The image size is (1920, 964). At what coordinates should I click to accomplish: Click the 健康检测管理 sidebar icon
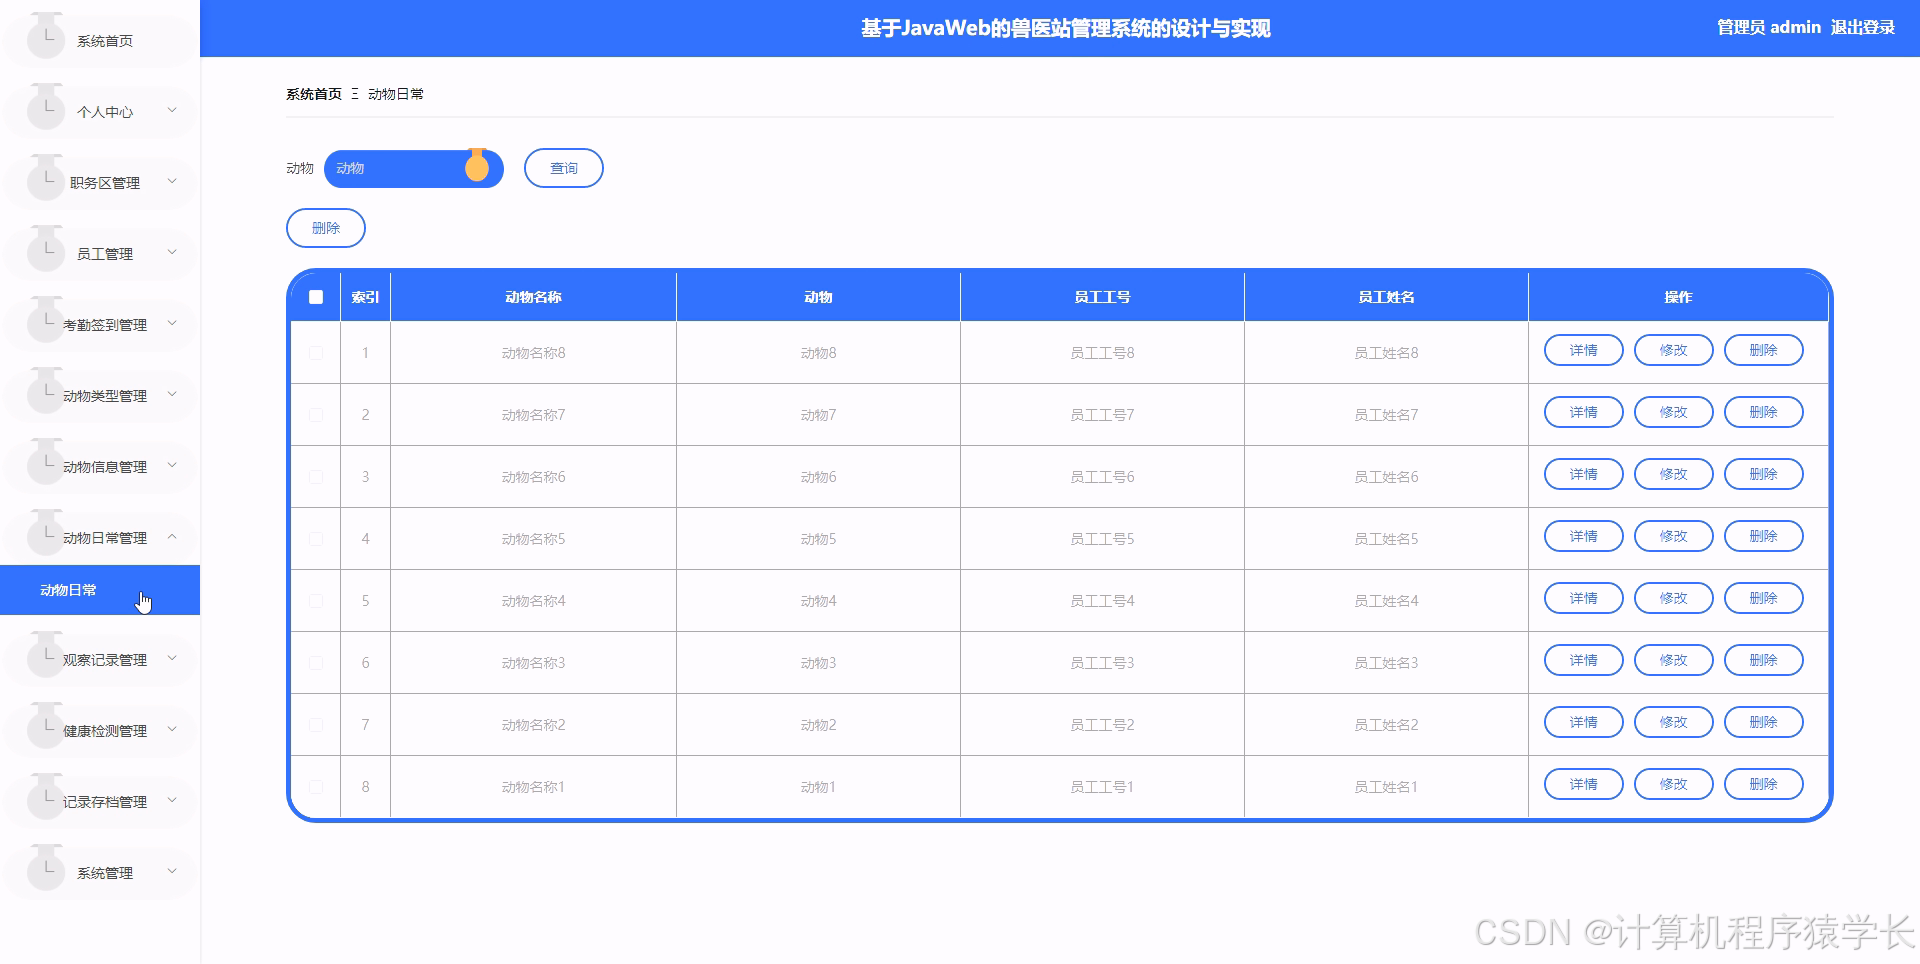click(x=45, y=729)
